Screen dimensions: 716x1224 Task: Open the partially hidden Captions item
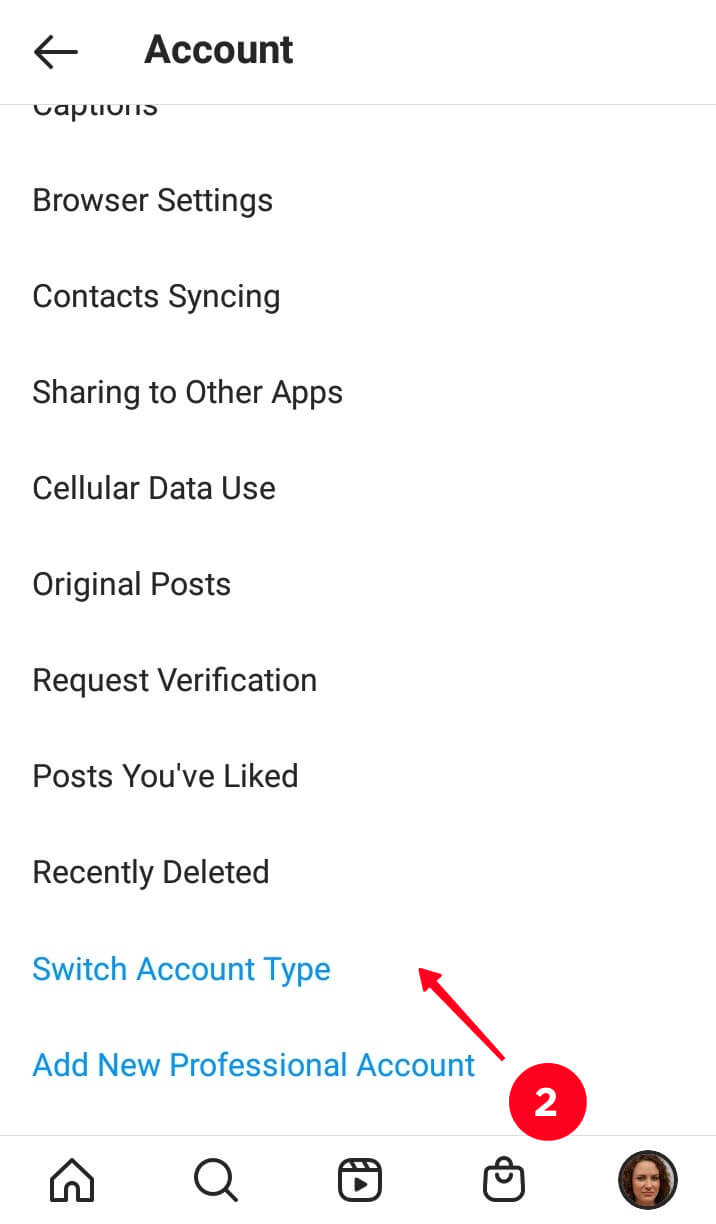click(x=95, y=107)
